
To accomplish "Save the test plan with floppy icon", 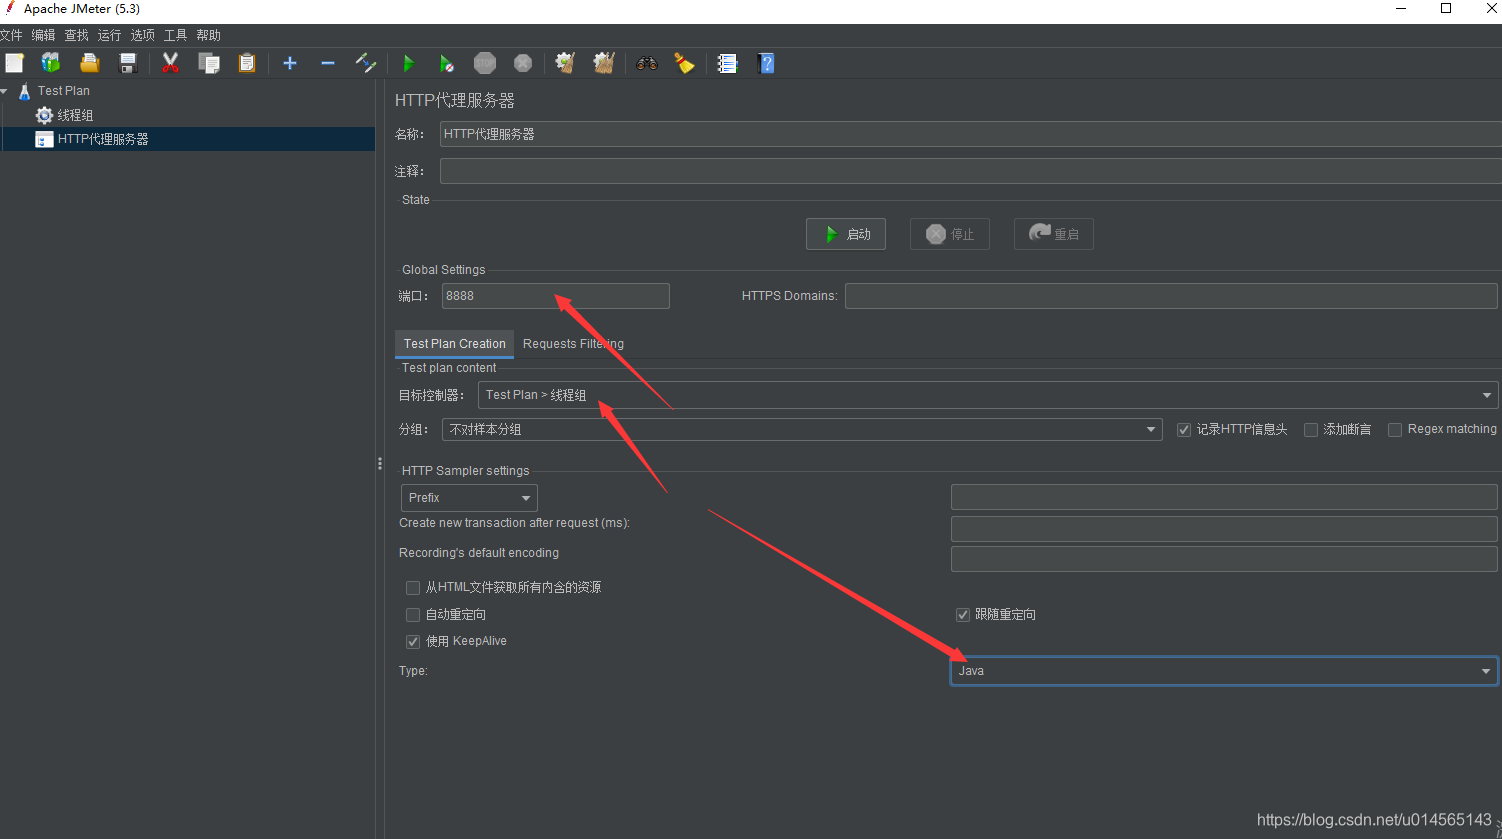I will [x=128, y=63].
